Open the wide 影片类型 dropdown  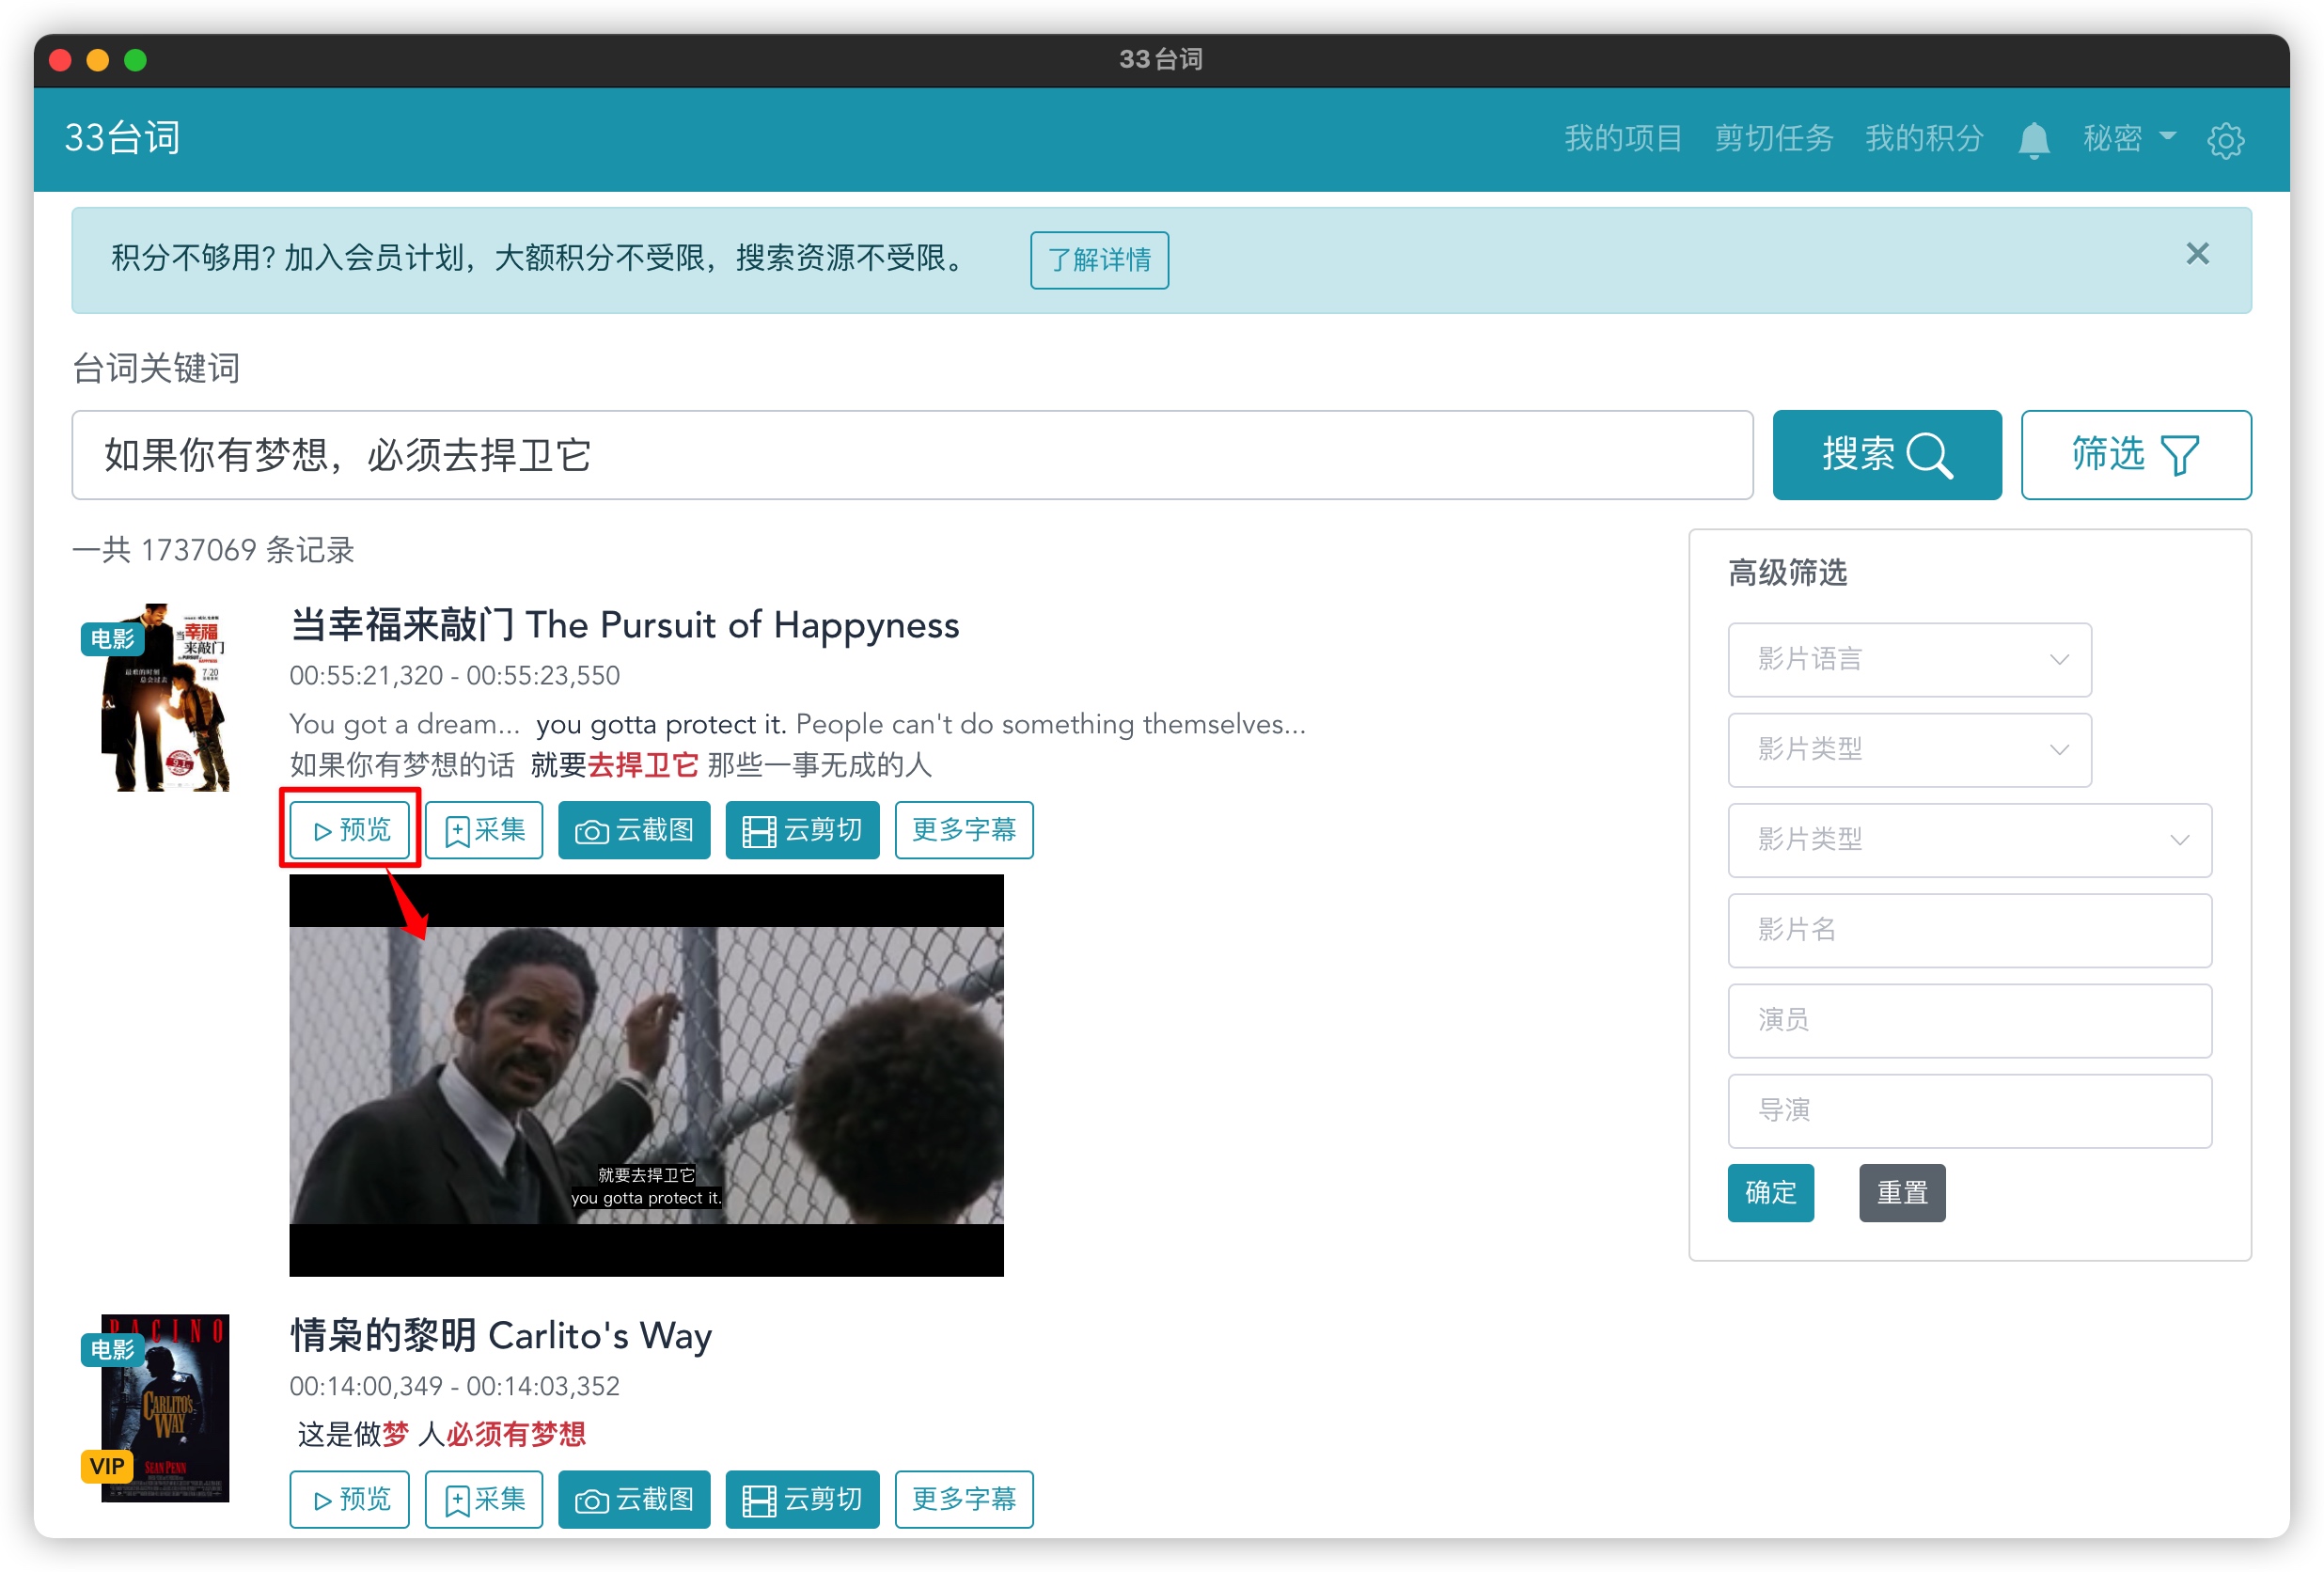point(1969,839)
